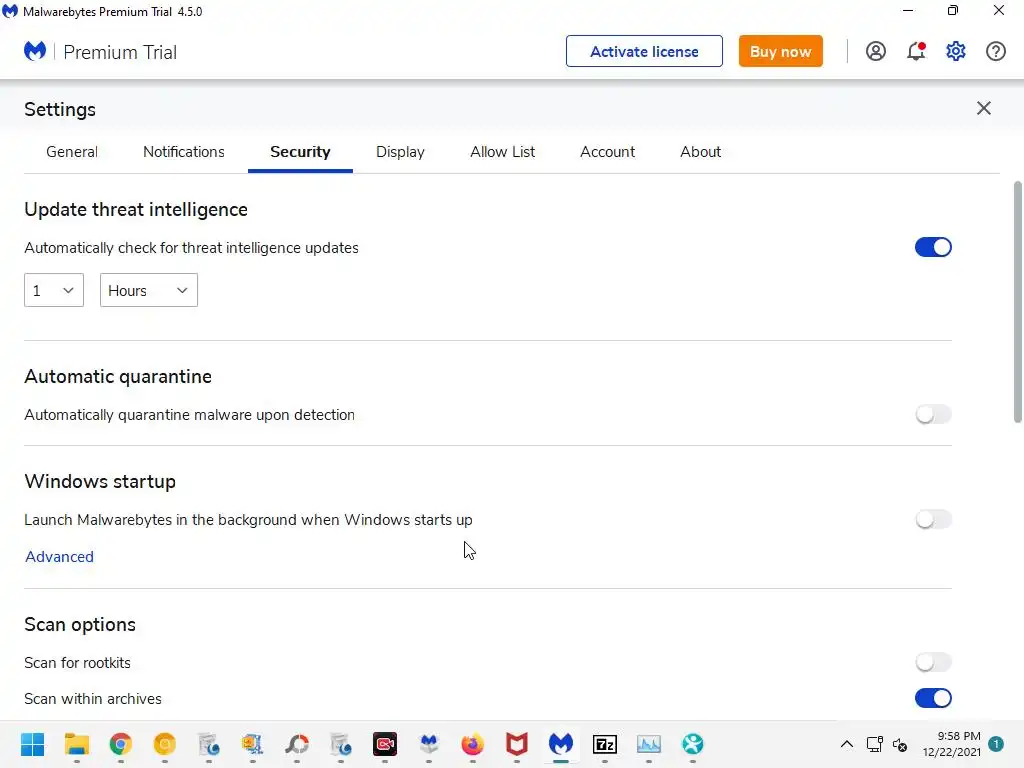Open the blue box app left of Firefox
The height and width of the screenshot is (768, 1024).
point(428,744)
